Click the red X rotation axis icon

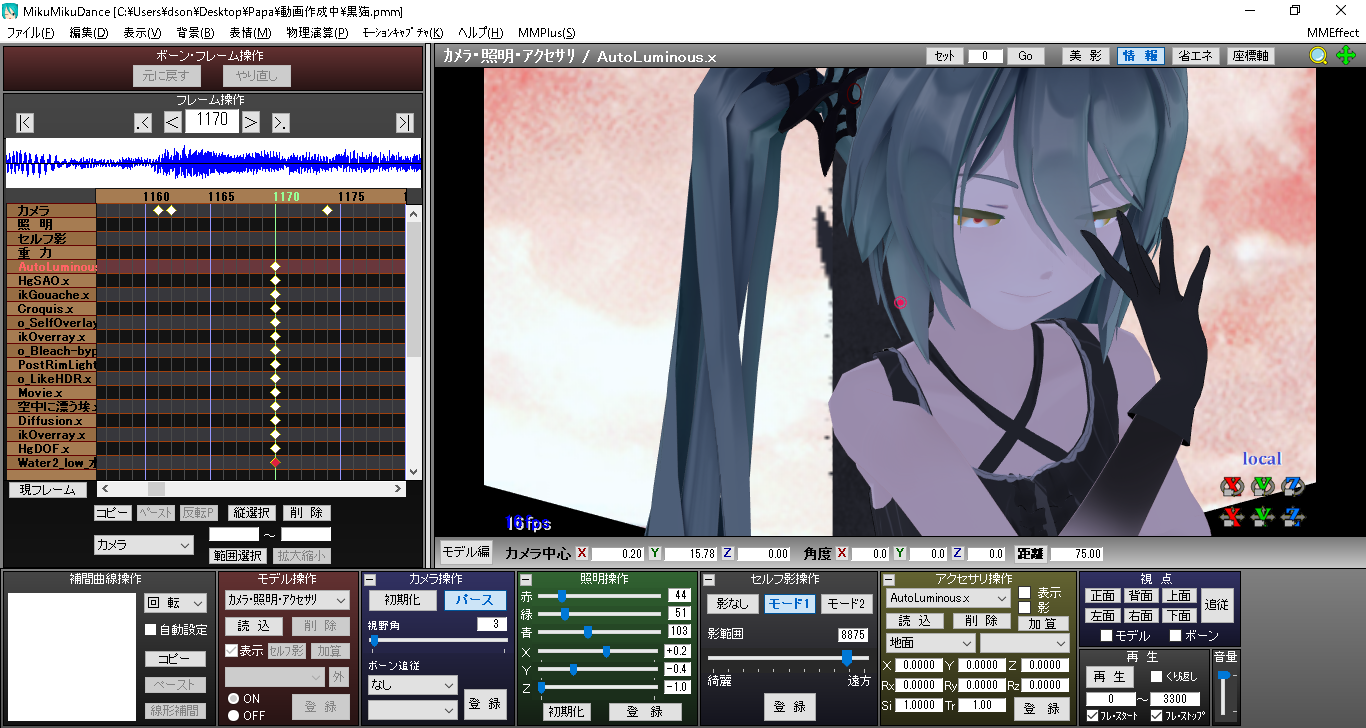[1231, 486]
